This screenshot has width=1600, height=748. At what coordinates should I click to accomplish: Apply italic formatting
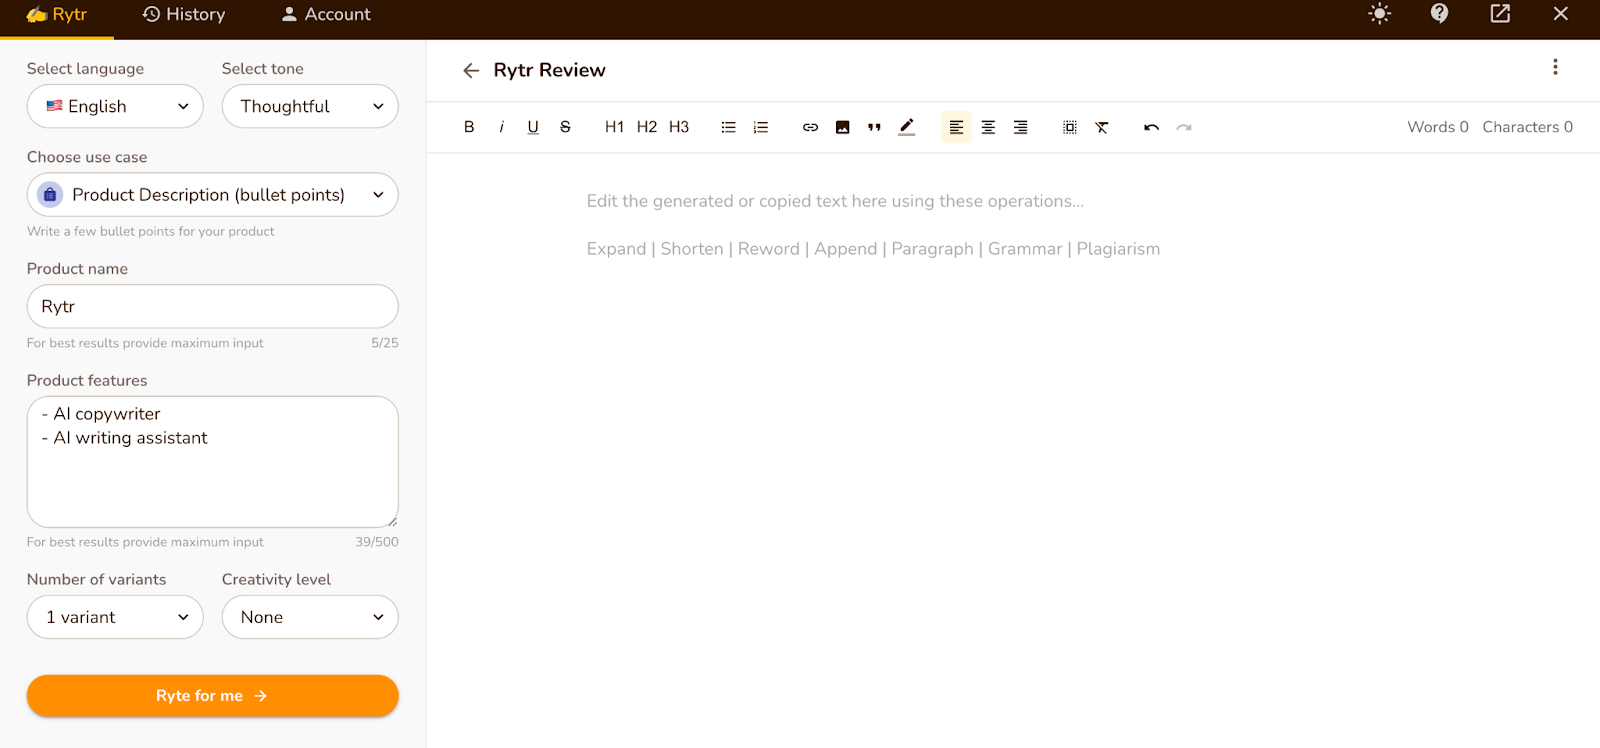pos(501,127)
